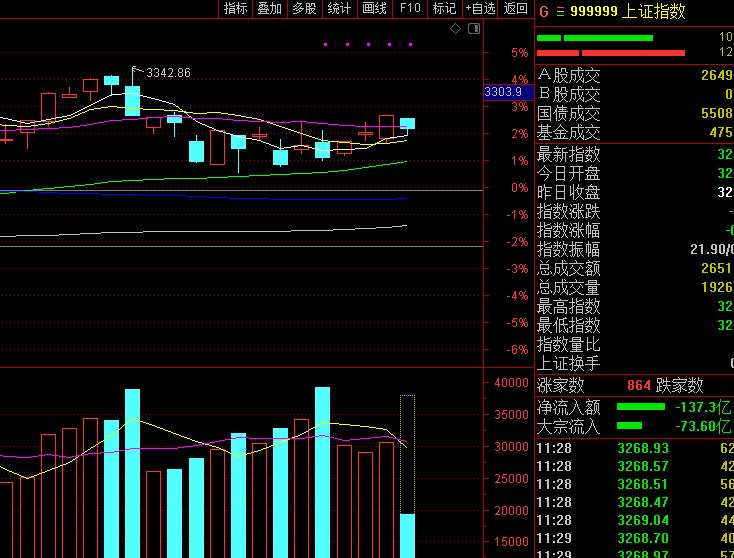Image resolution: width=734 pixels, height=558 pixels.
Task: Click the B股成交 row
Action: click(634, 95)
